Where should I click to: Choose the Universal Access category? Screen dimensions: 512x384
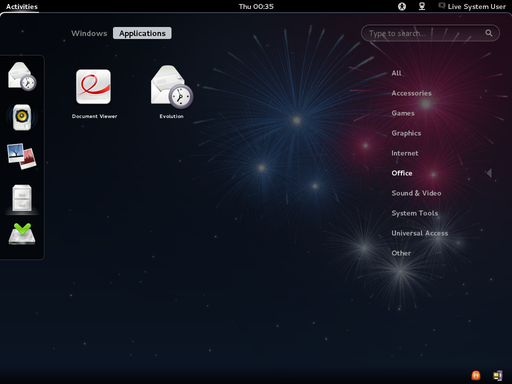(420, 233)
